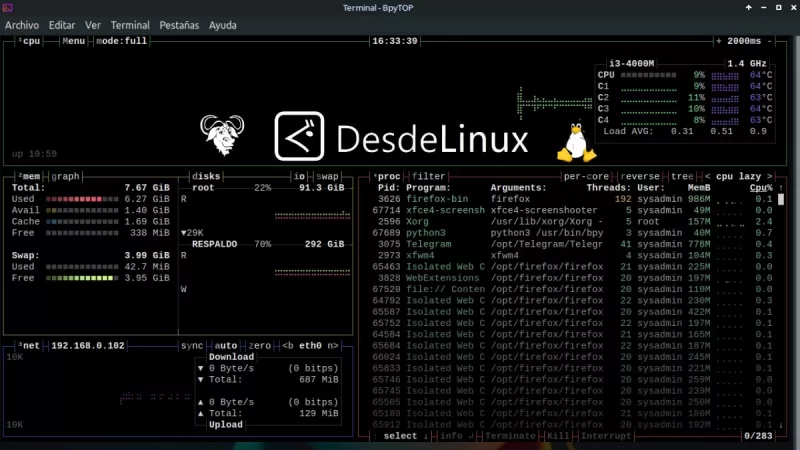
Task: Toggle the io option in disks
Action: (299, 176)
